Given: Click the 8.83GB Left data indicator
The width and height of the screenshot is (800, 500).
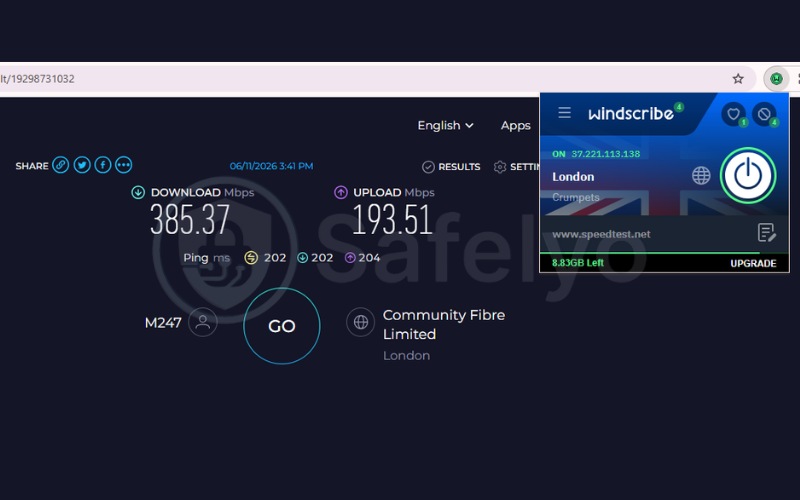Looking at the screenshot, I should [578, 263].
